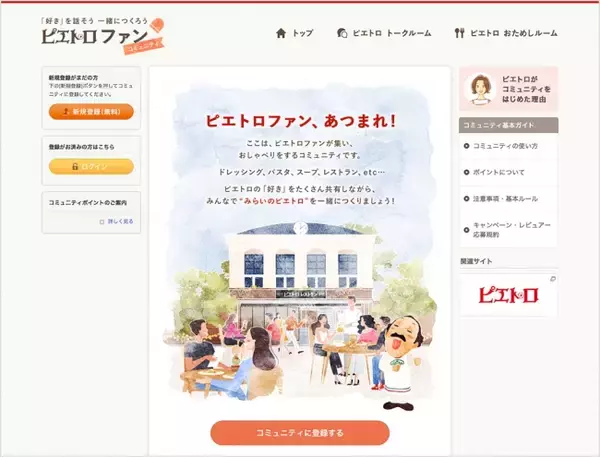Click the orange 新規登録(無料) button
This screenshot has width=600, height=457.
click(91, 111)
